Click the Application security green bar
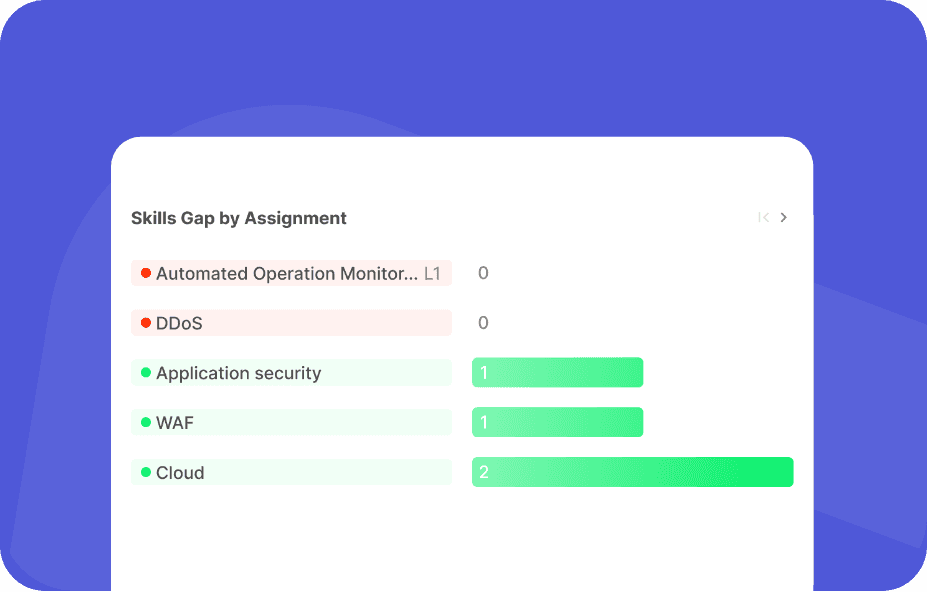The image size is (927, 592). pos(558,373)
